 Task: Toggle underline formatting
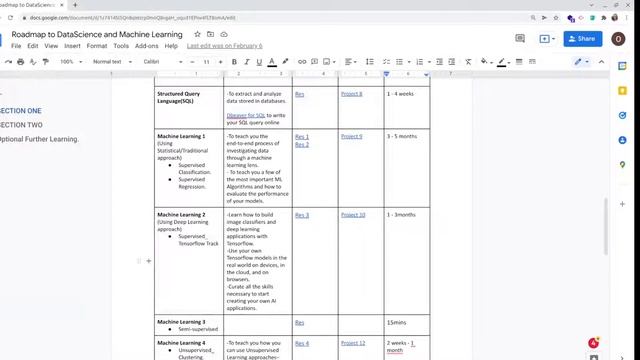[x=259, y=62]
